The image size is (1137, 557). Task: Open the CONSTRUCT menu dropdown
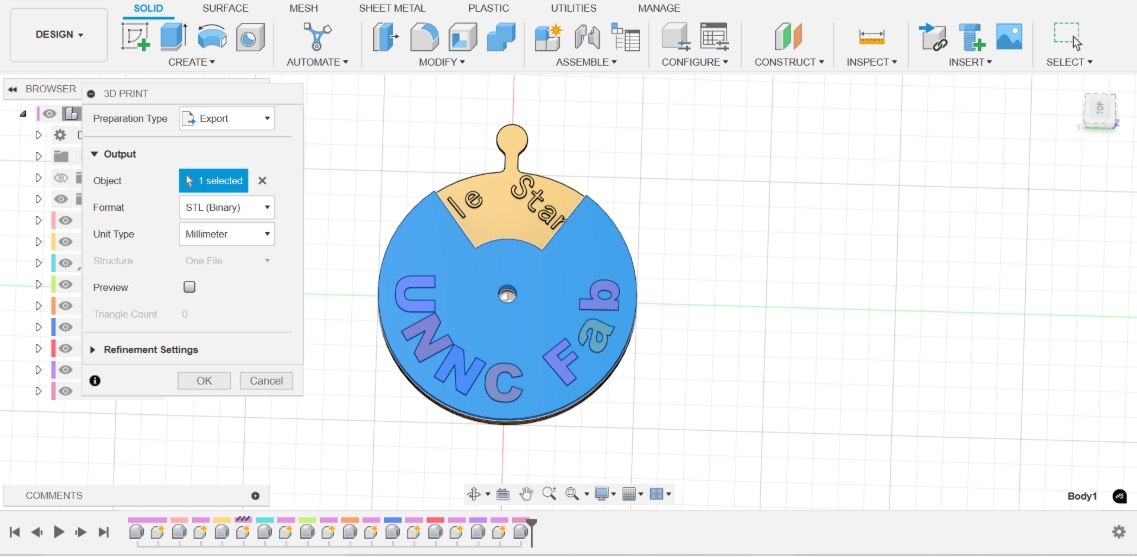click(x=789, y=62)
